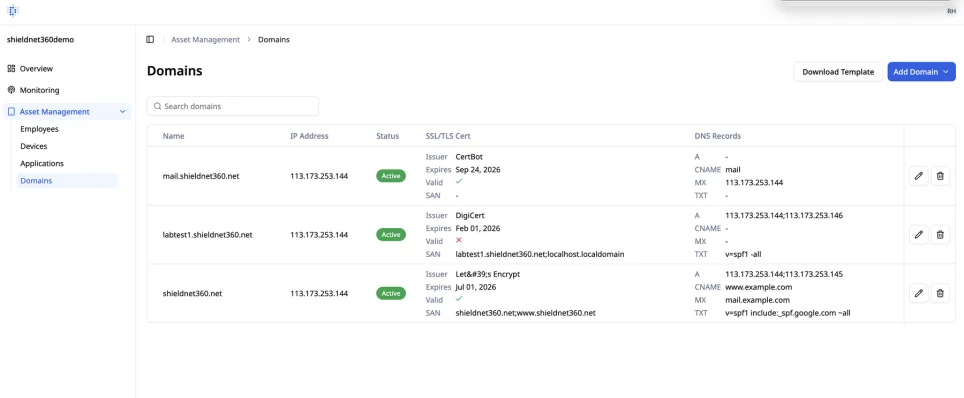This screenshot has width=964, height=398.
Task: Click CNAME value www.example.com
Action: [759, 287]
